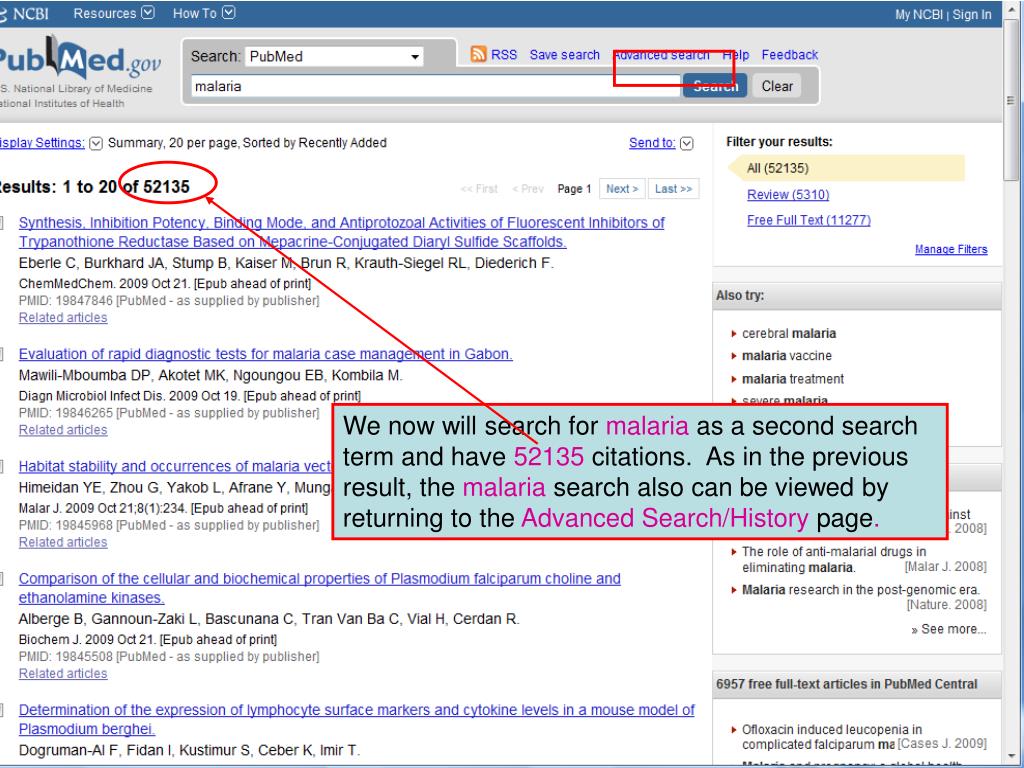Check the box next to the choline kinases article

tap(2, 579)
